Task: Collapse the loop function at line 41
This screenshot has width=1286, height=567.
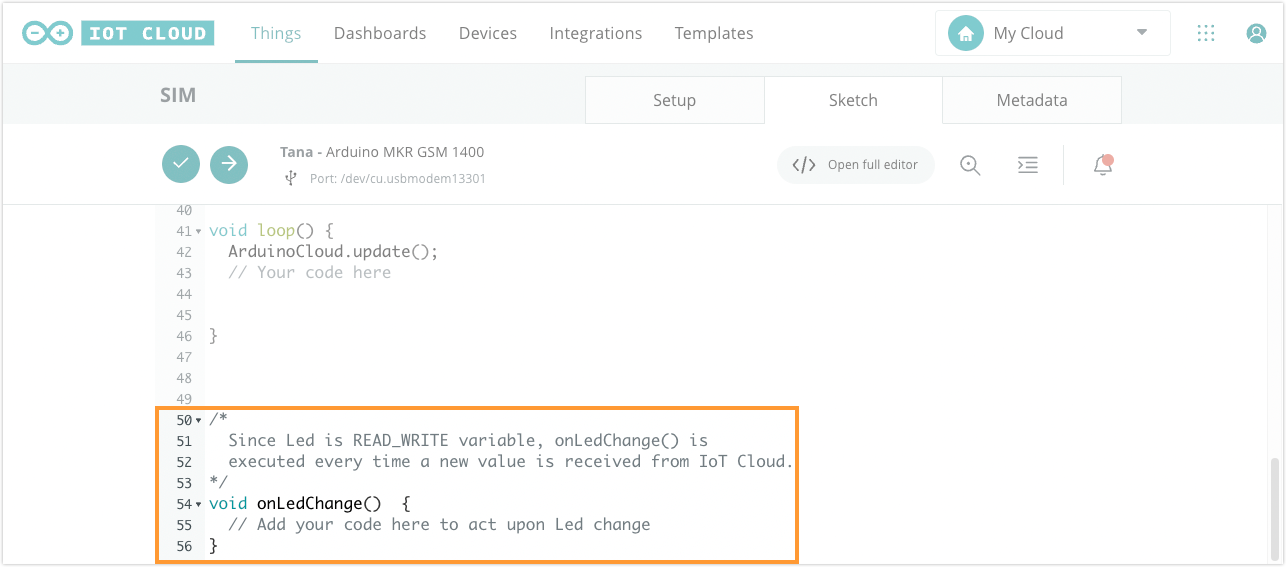Action: pyautogui.click(x=199, y=232)
